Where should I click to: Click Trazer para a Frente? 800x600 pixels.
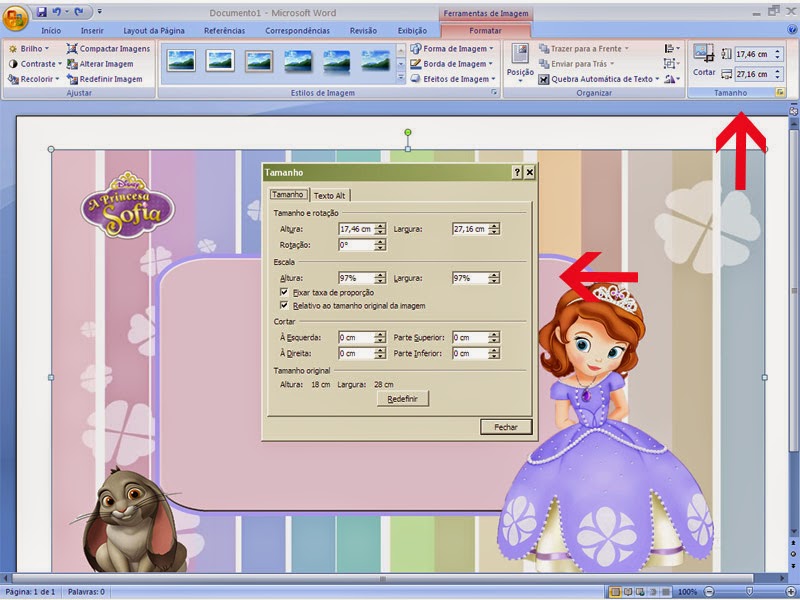[584, 48]
